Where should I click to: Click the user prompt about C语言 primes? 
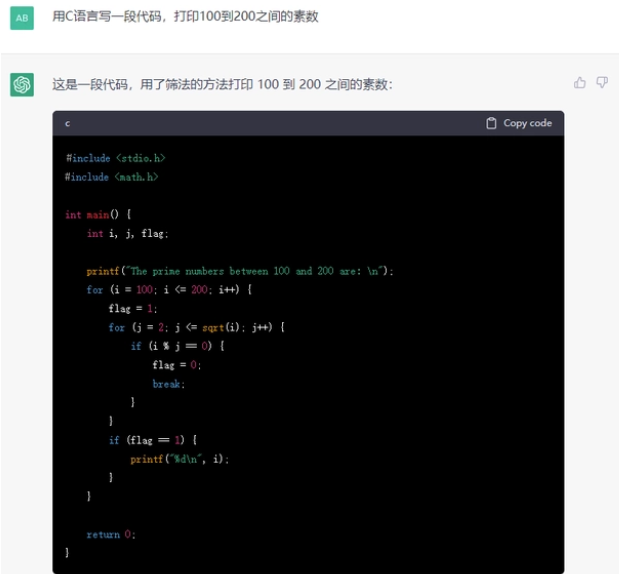[185, 17]
